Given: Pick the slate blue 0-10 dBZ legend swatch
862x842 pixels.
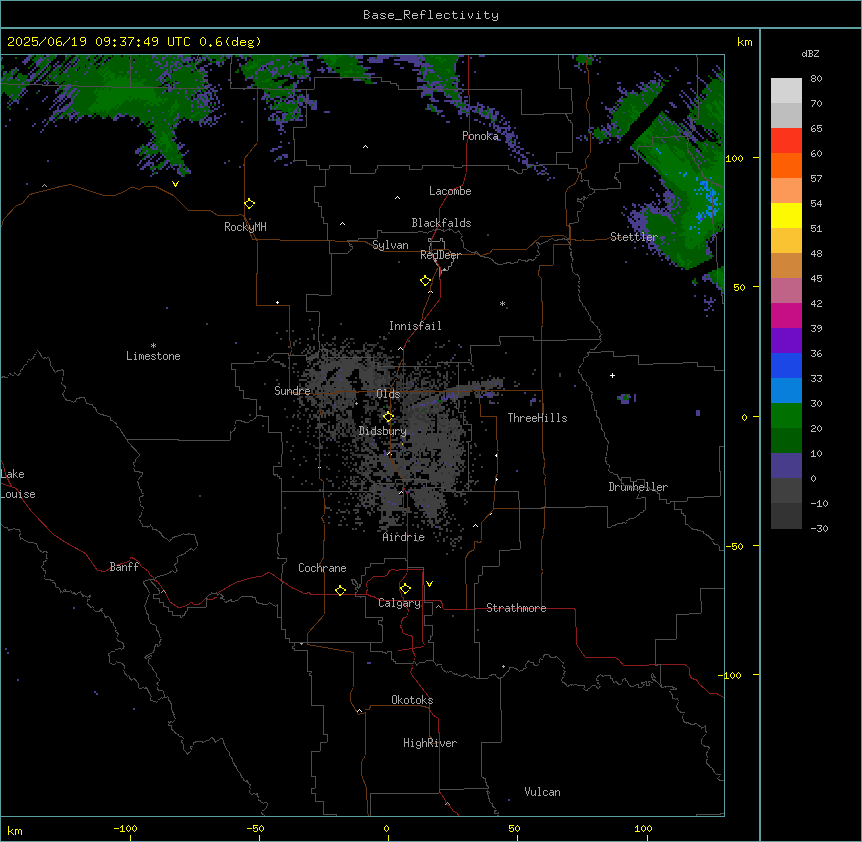Looking at the screenshot, I should [786, 466].
